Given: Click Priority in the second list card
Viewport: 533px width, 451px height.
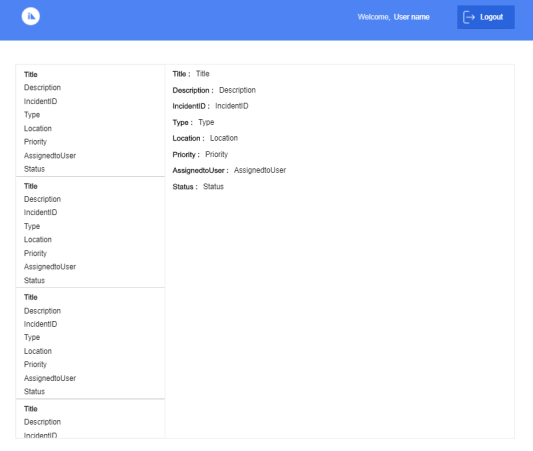Looking at the screenshot, I should (35, 254).
